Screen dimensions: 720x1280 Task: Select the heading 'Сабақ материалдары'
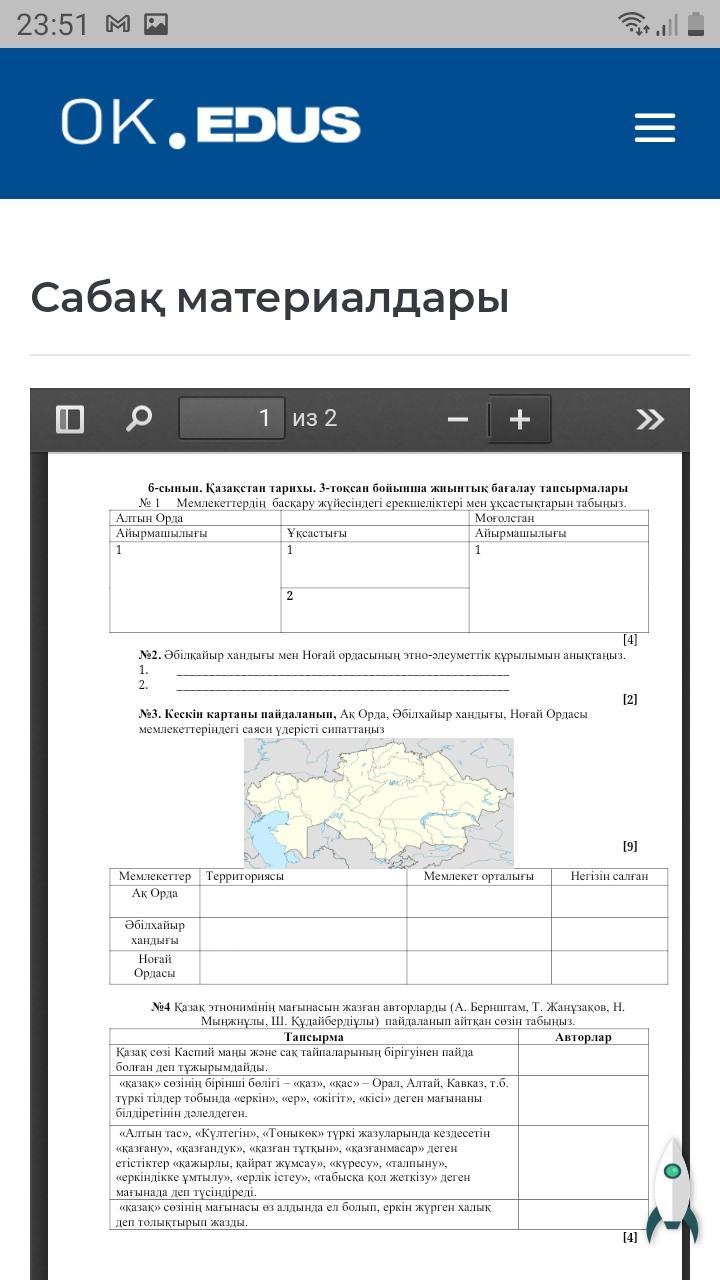point(270,298)
